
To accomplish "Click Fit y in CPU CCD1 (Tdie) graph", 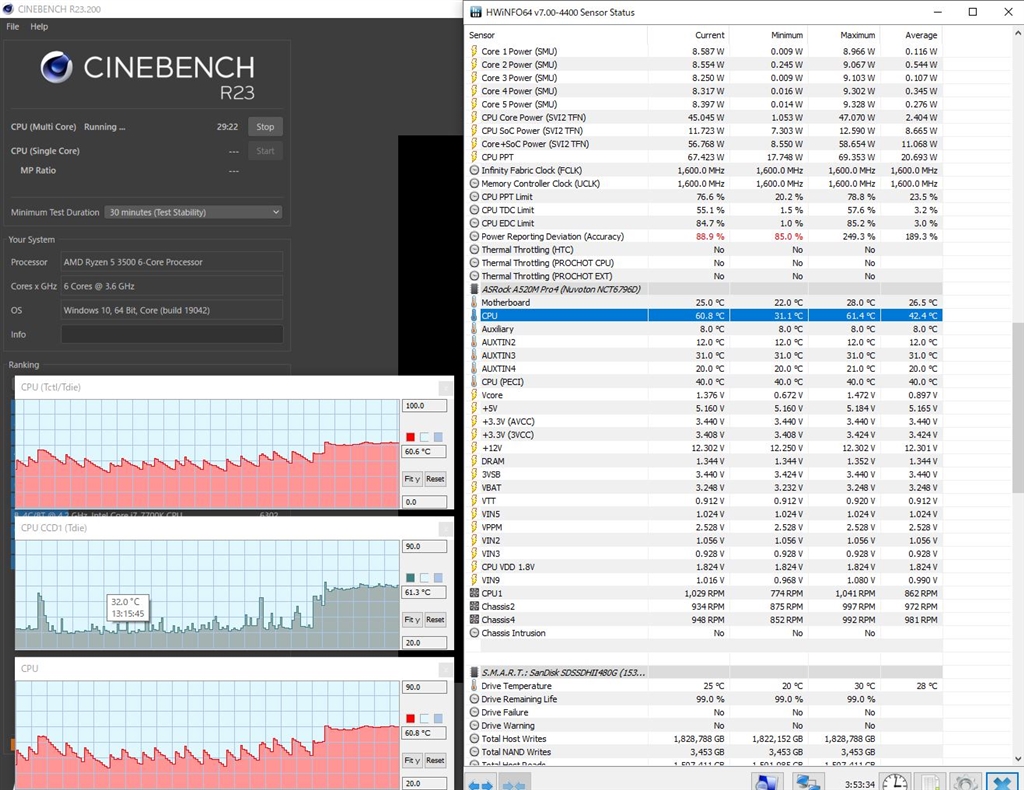I will [411, 619].
